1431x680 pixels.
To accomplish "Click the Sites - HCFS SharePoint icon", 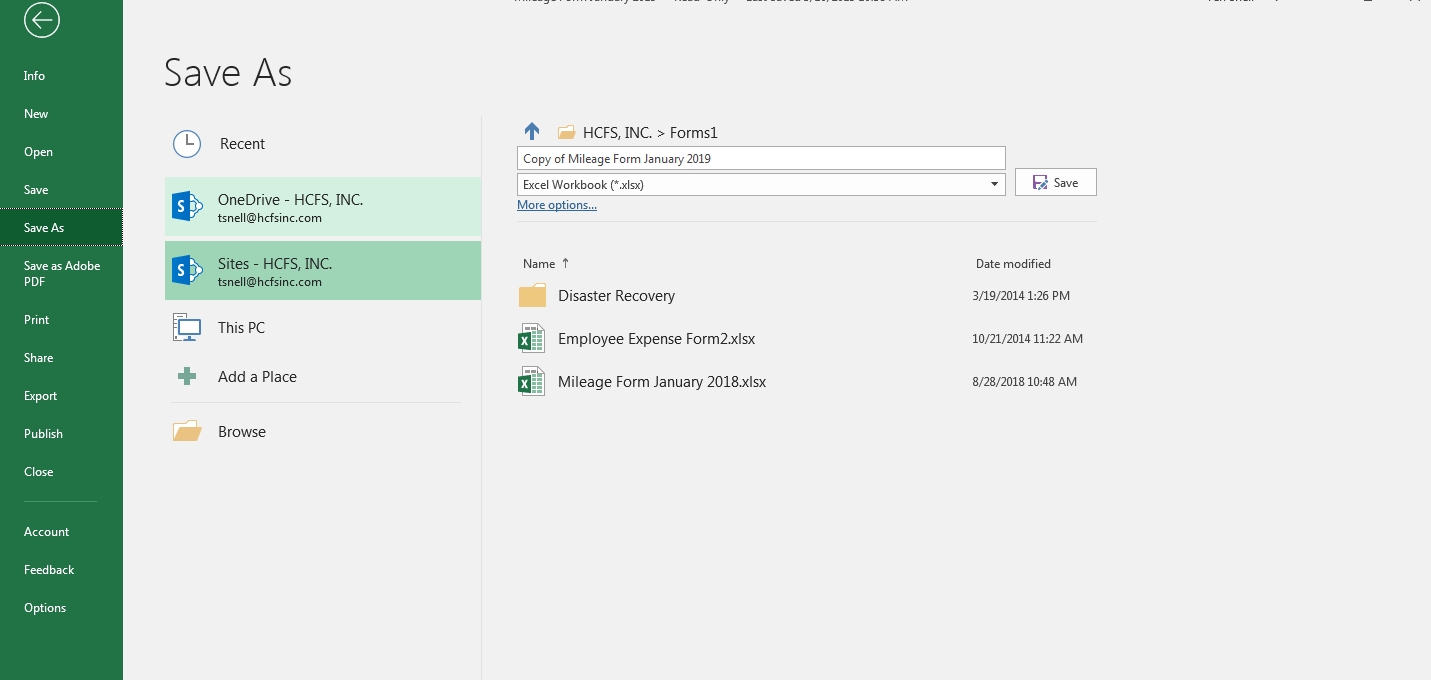I will 187,271.
